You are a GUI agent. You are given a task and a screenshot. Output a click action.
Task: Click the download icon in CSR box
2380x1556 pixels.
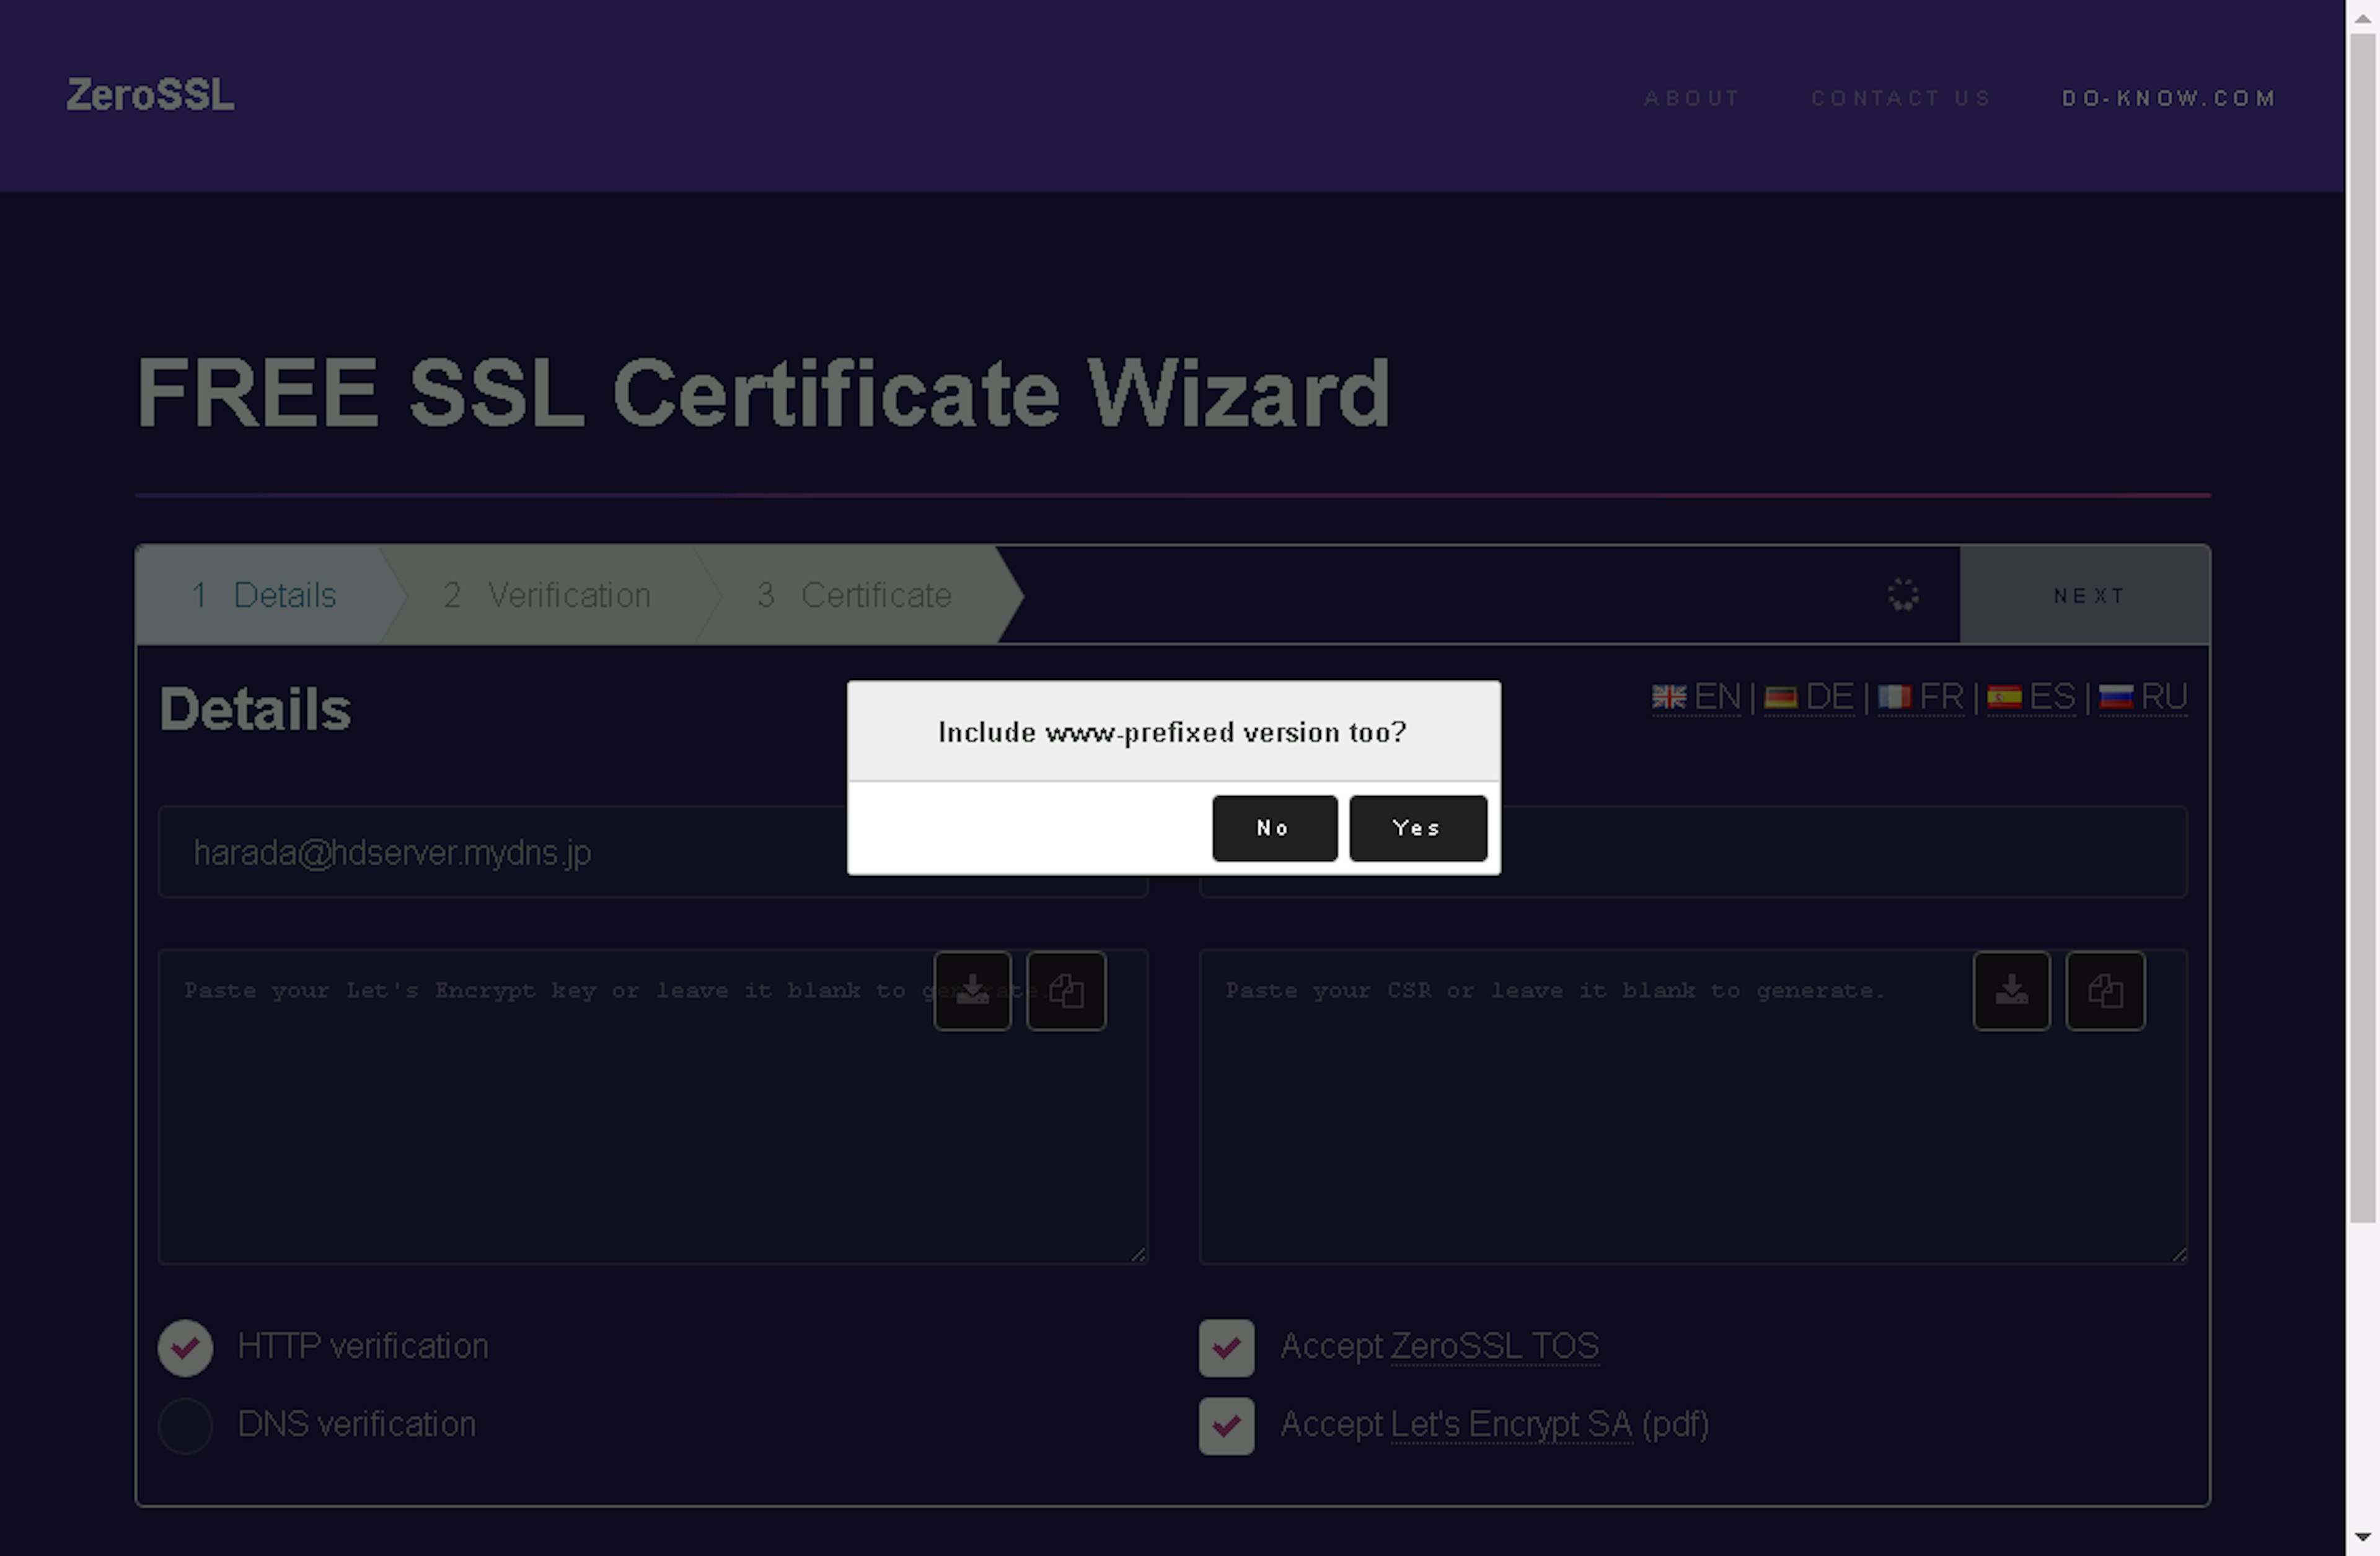pos(2011,991)
